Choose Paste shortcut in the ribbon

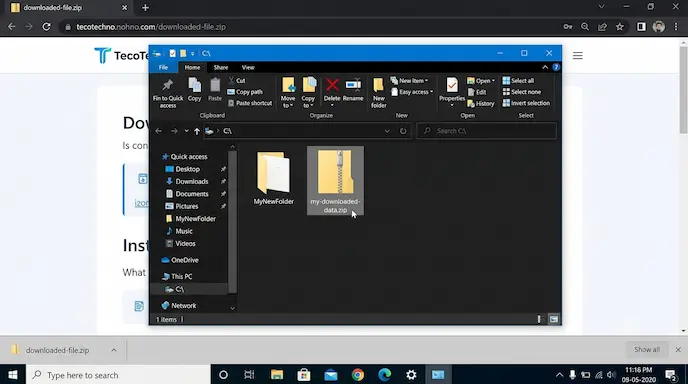[x=250, y=103]
